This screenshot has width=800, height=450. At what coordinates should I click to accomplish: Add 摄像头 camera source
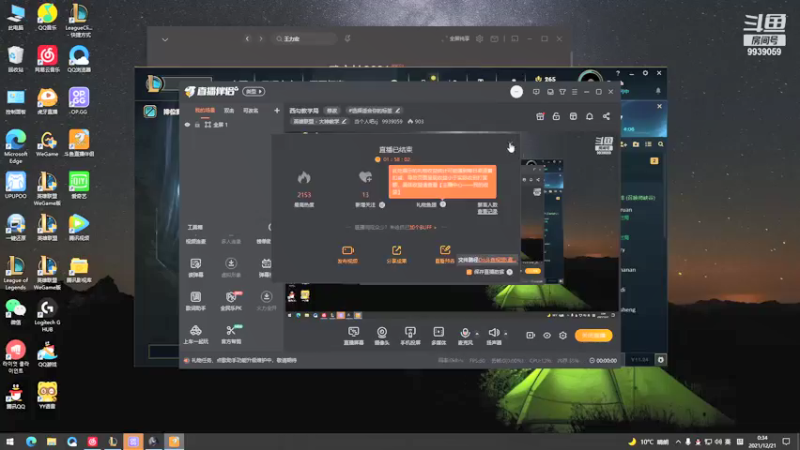[x=382, y=336]
